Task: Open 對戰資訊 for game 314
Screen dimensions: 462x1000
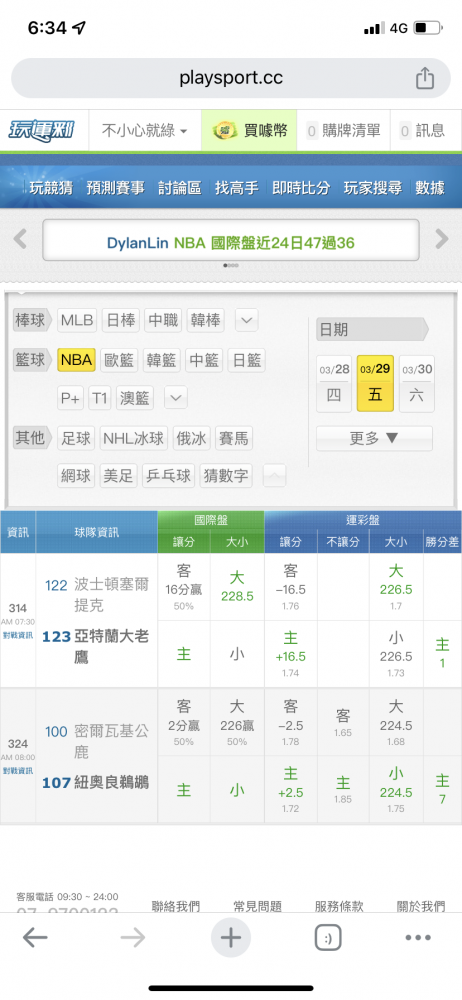Action: pos(18,635)
